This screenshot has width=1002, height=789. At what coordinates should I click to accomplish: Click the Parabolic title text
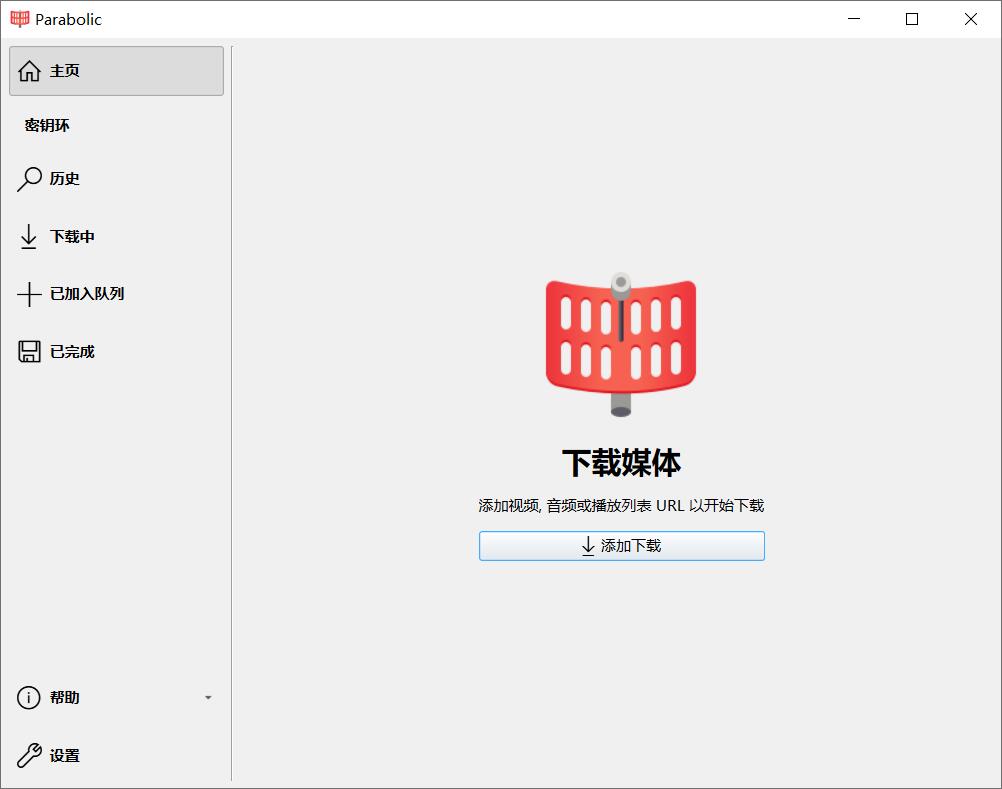[x=68, y=19]
